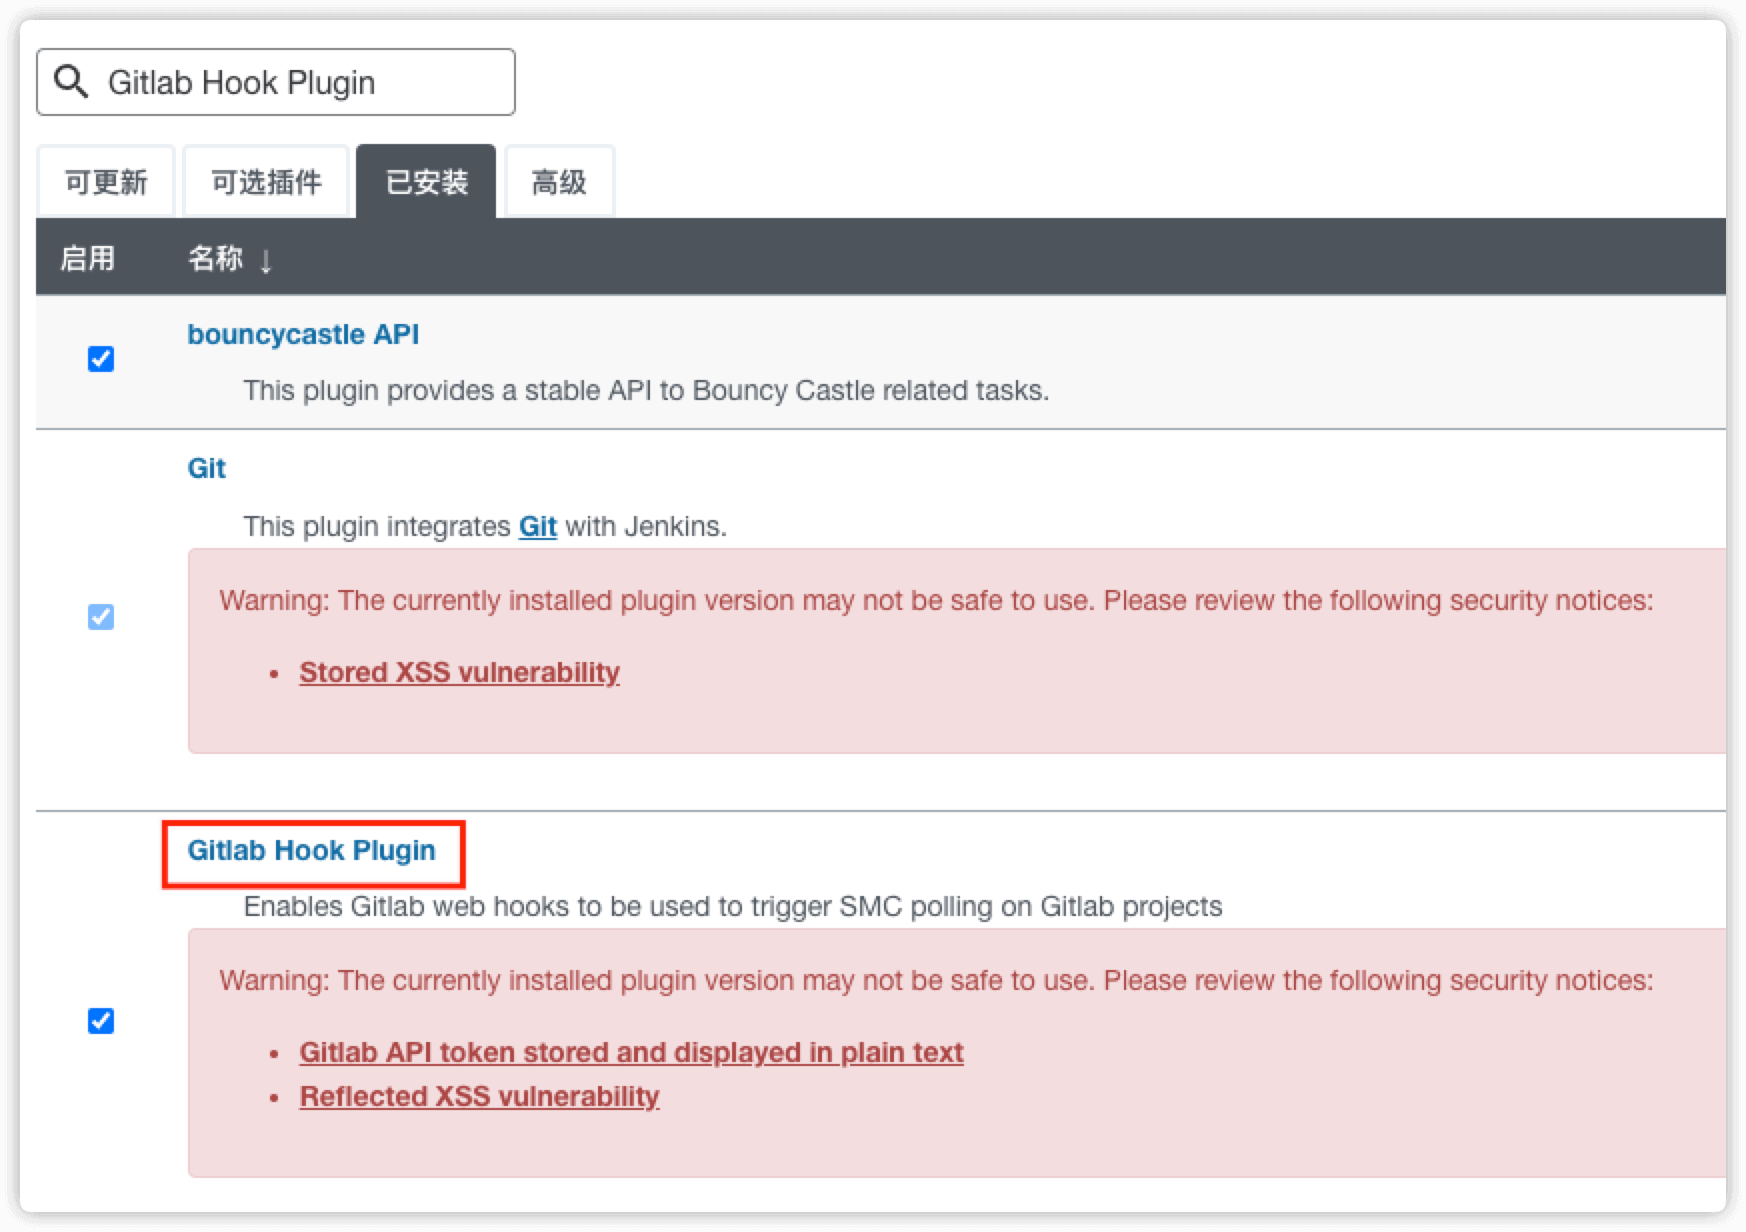Click the 启用 column header

point(87,259)
